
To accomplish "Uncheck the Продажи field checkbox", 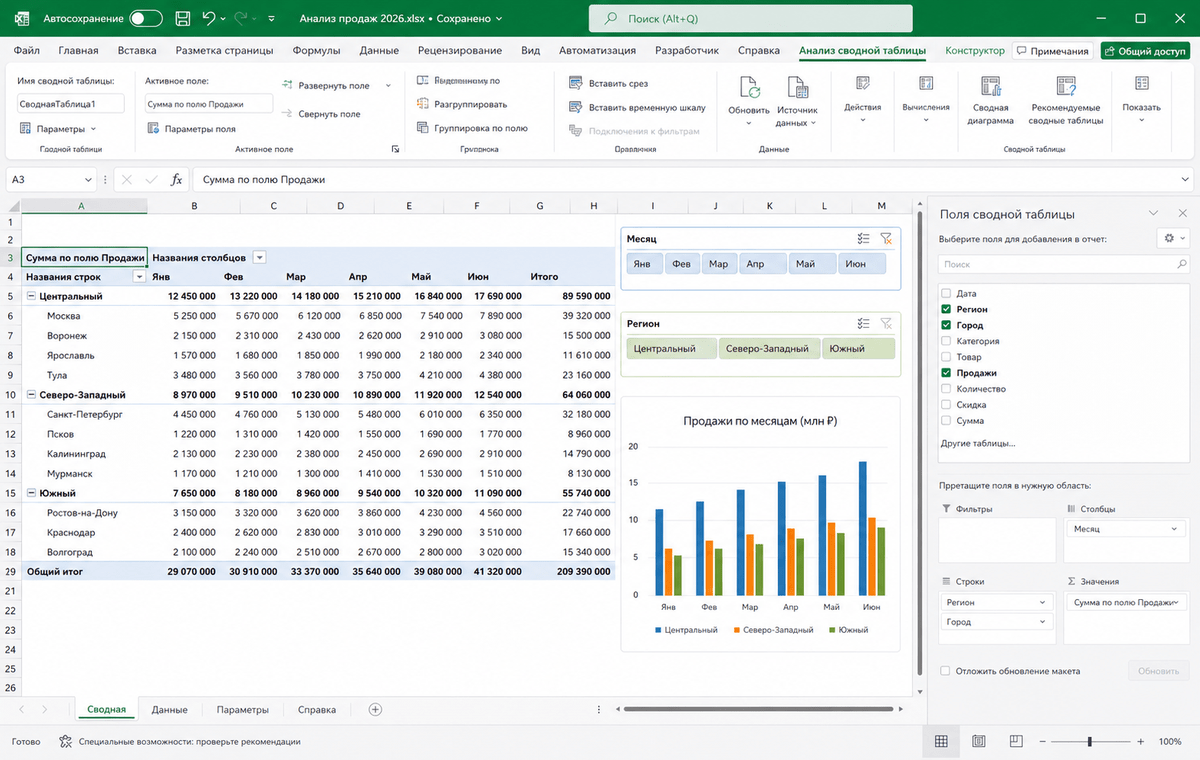I will click(946, 373).
